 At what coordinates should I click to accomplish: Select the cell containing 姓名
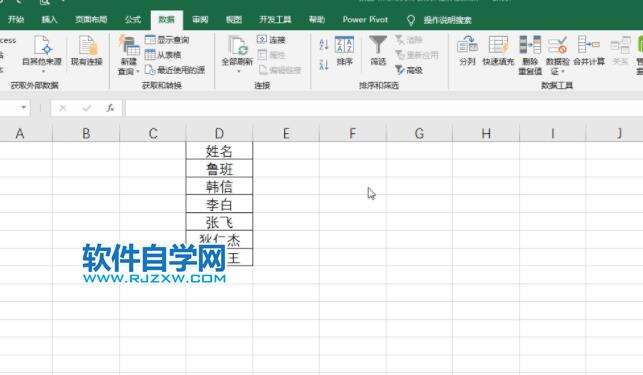219,151
